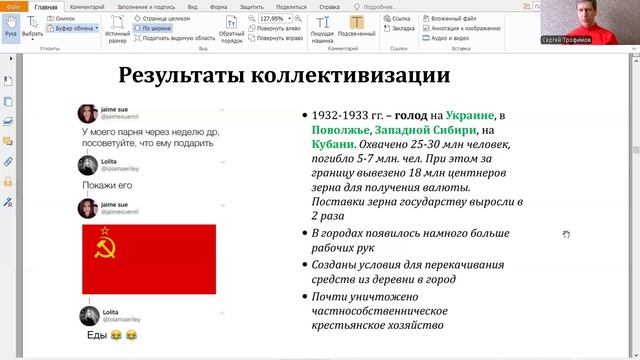This screenshot has width=640, height=360.
Task: Click the Подробнее search box
Action: point(376,7)
